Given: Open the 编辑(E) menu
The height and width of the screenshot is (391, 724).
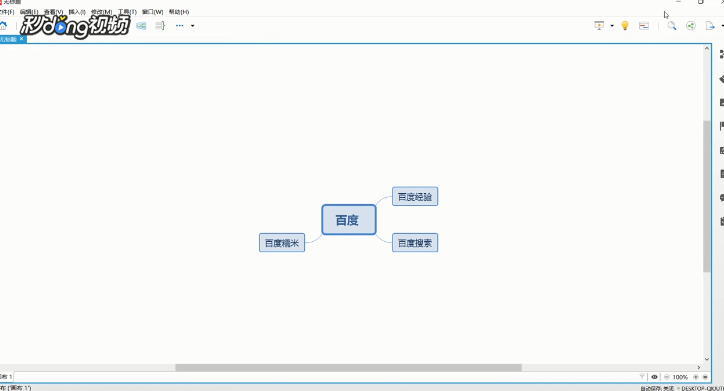Looking at the screenshot, I should point(29,12).
